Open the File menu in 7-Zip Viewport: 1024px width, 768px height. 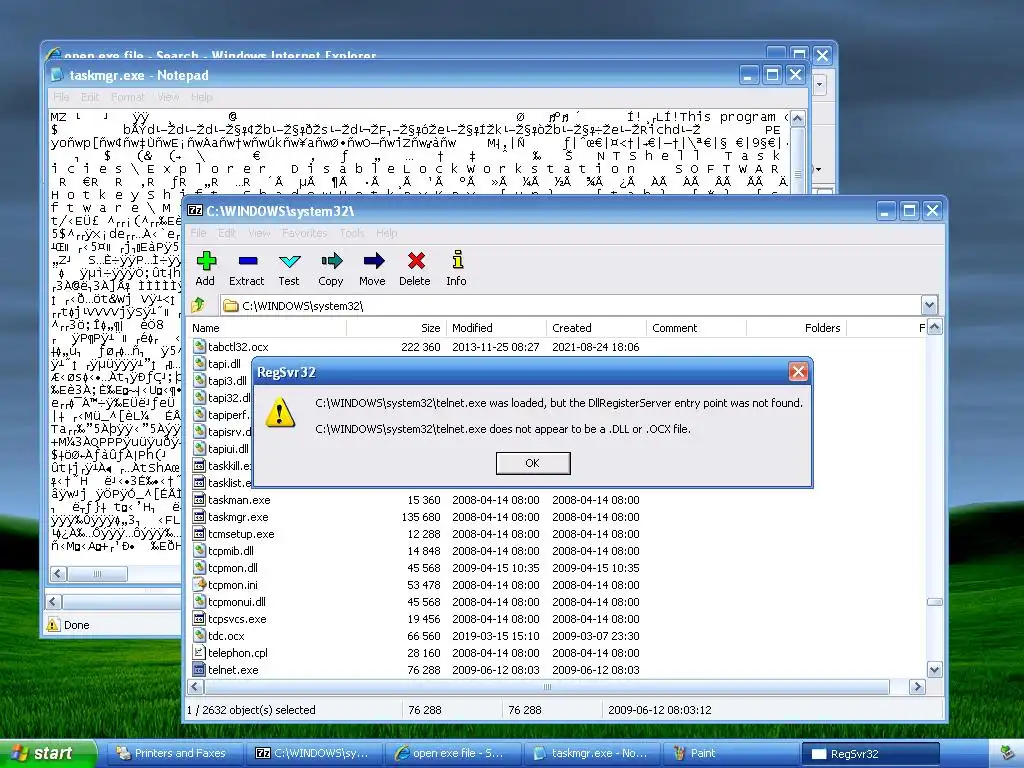click(x=199, y=233)
